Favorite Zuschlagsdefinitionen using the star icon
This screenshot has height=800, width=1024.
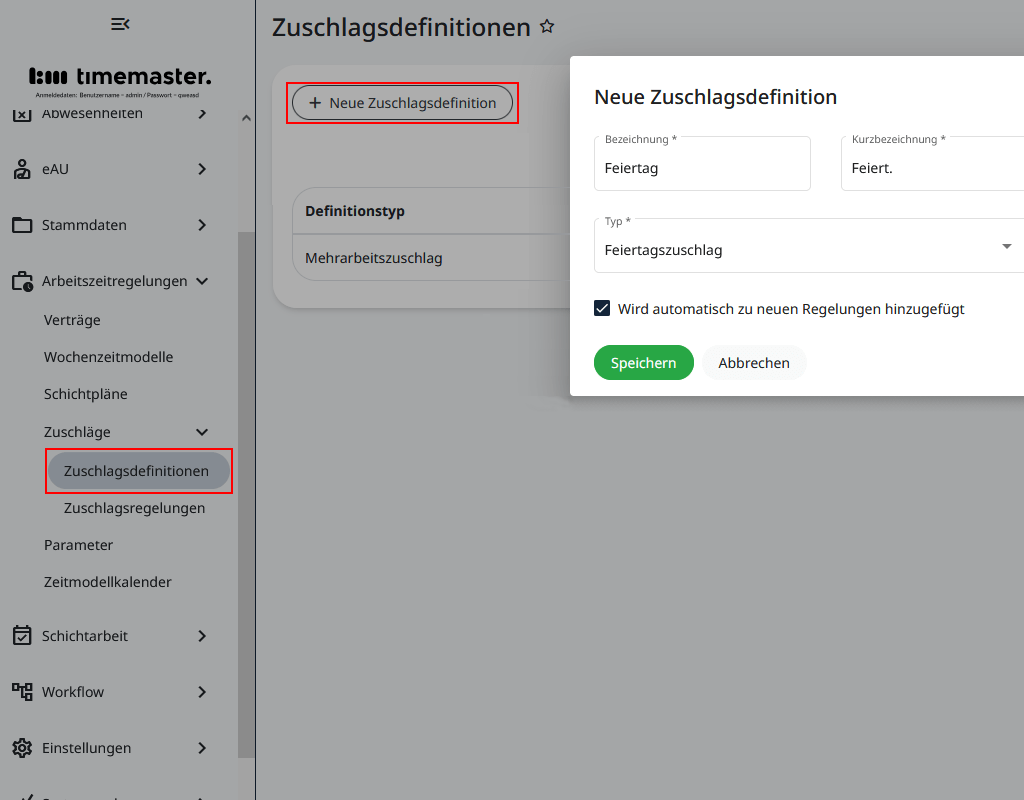tap(547, 27)
